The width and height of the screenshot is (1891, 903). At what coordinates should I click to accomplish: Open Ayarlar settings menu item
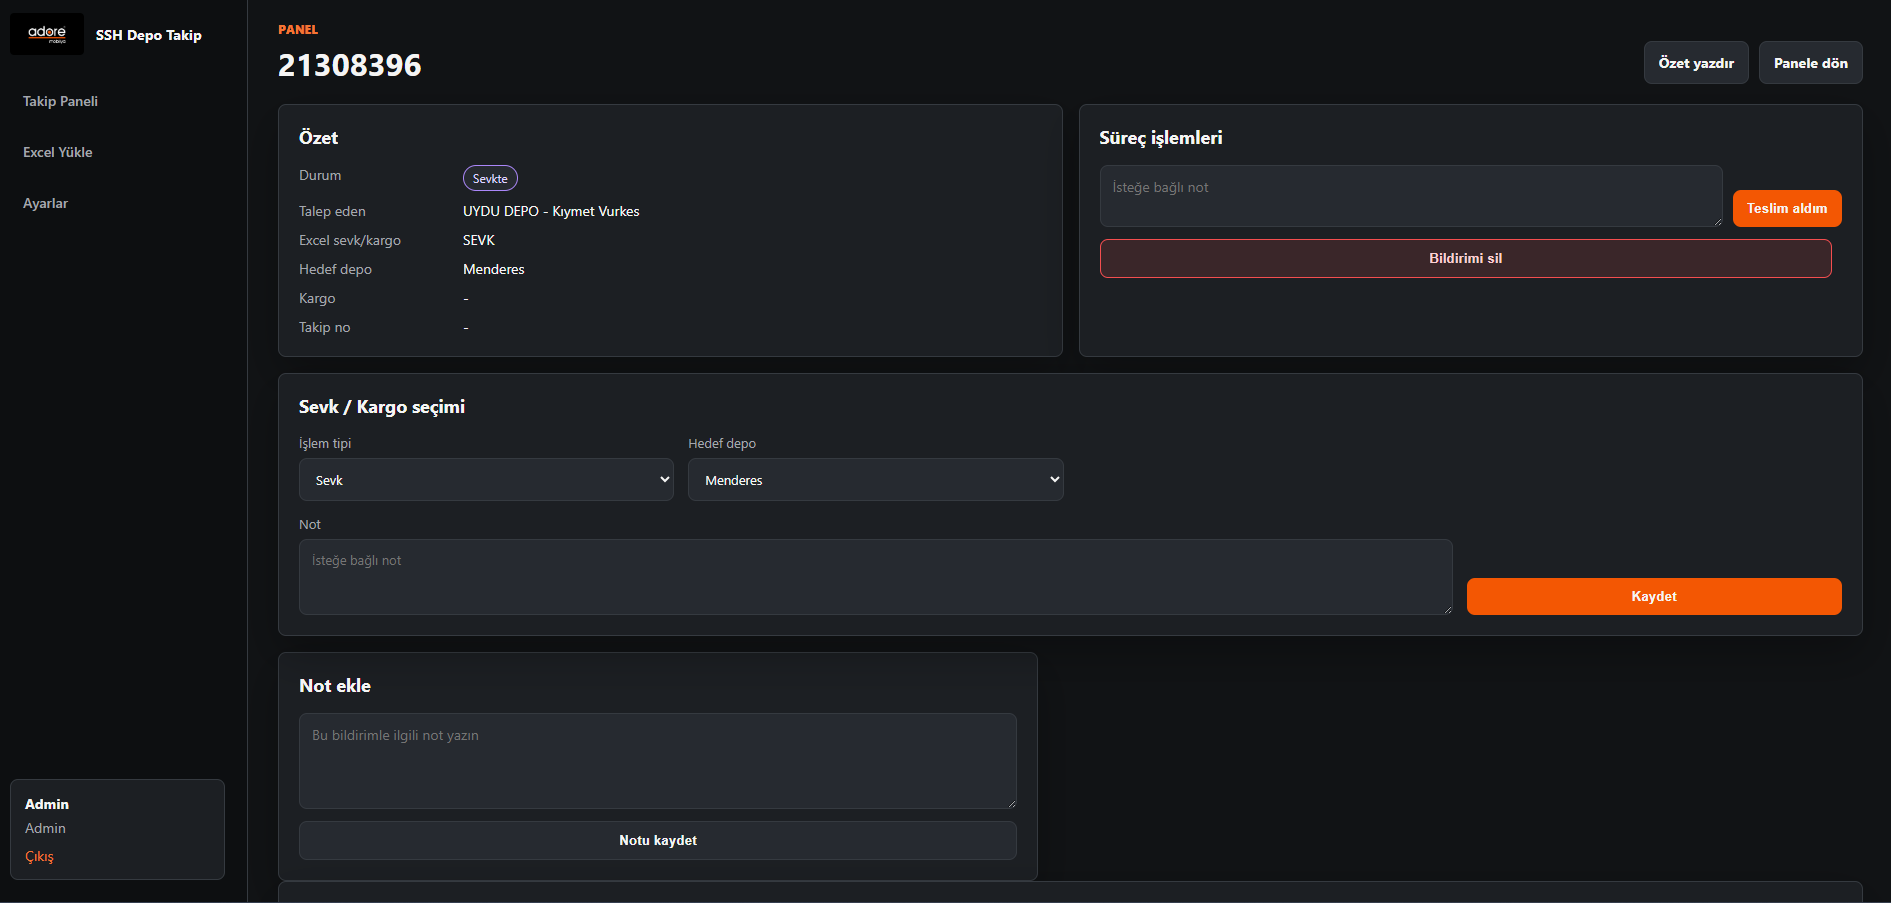[46, 203]
